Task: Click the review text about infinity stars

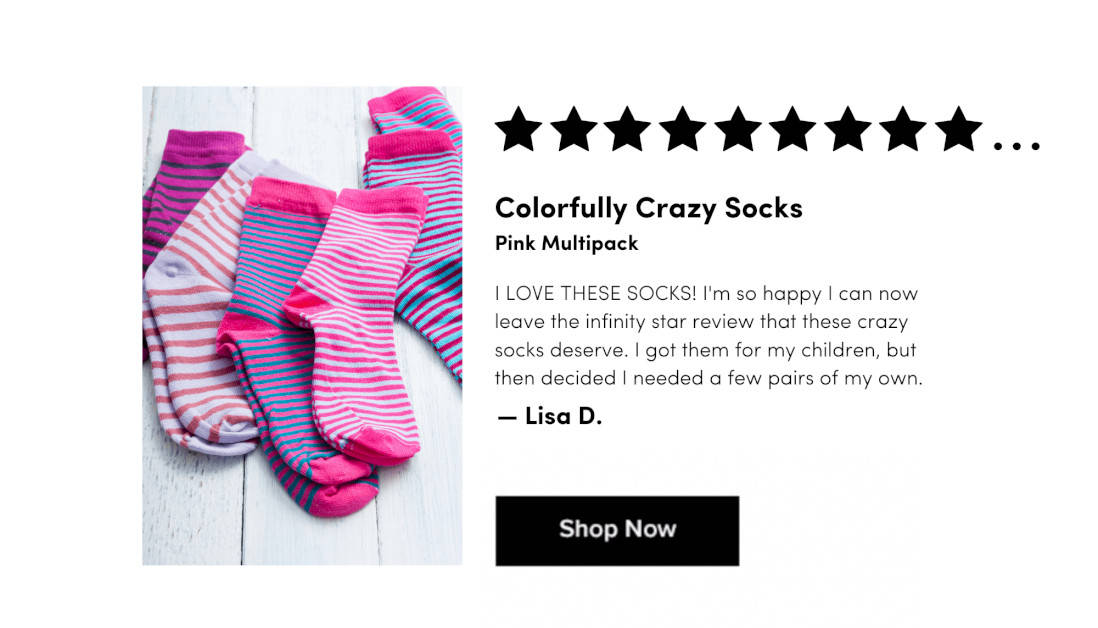Action: tap(707, 337)
